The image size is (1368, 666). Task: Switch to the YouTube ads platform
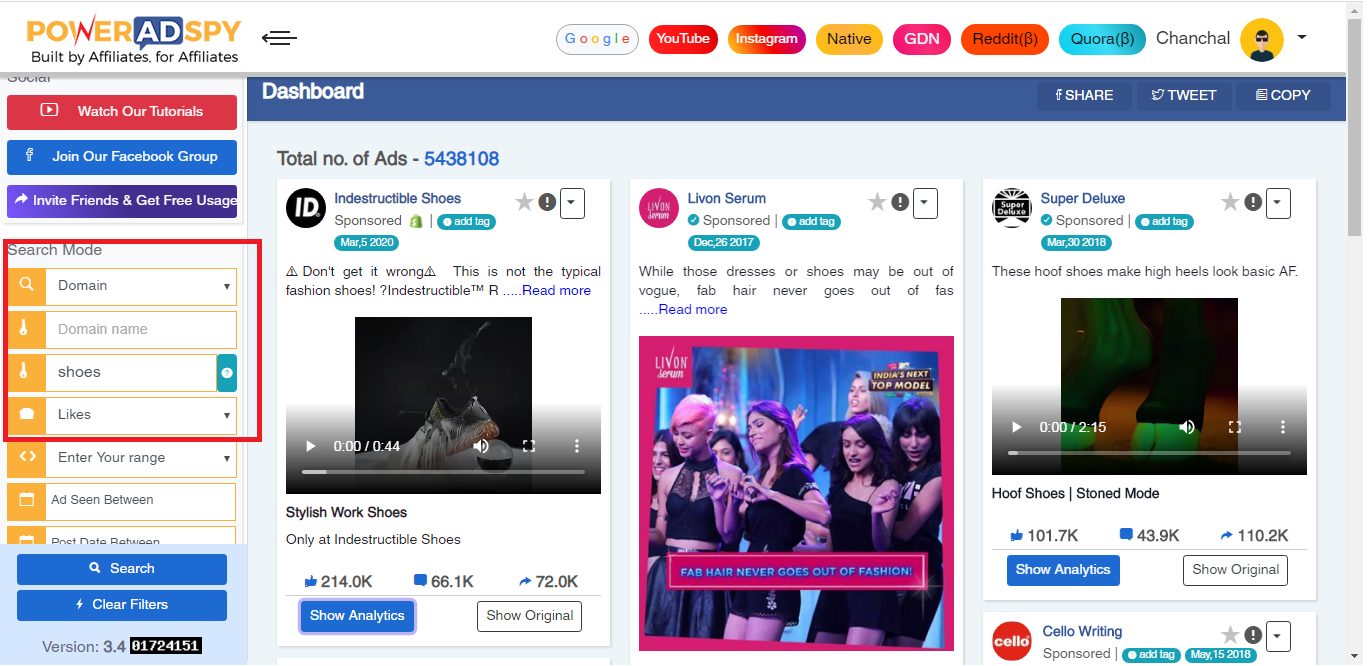pyautogui.click(x=683, y=39)
